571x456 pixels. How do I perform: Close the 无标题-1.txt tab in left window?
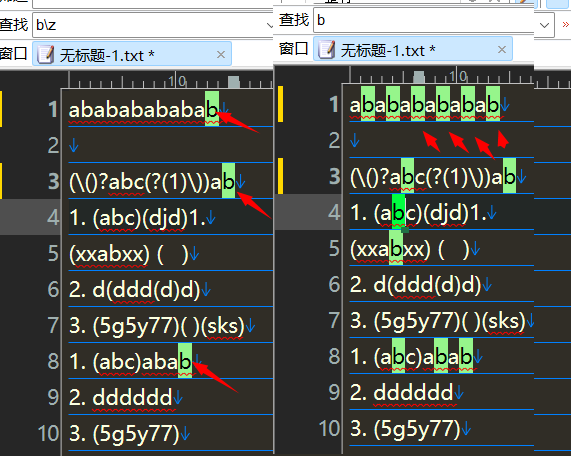[x=221, y=55]
